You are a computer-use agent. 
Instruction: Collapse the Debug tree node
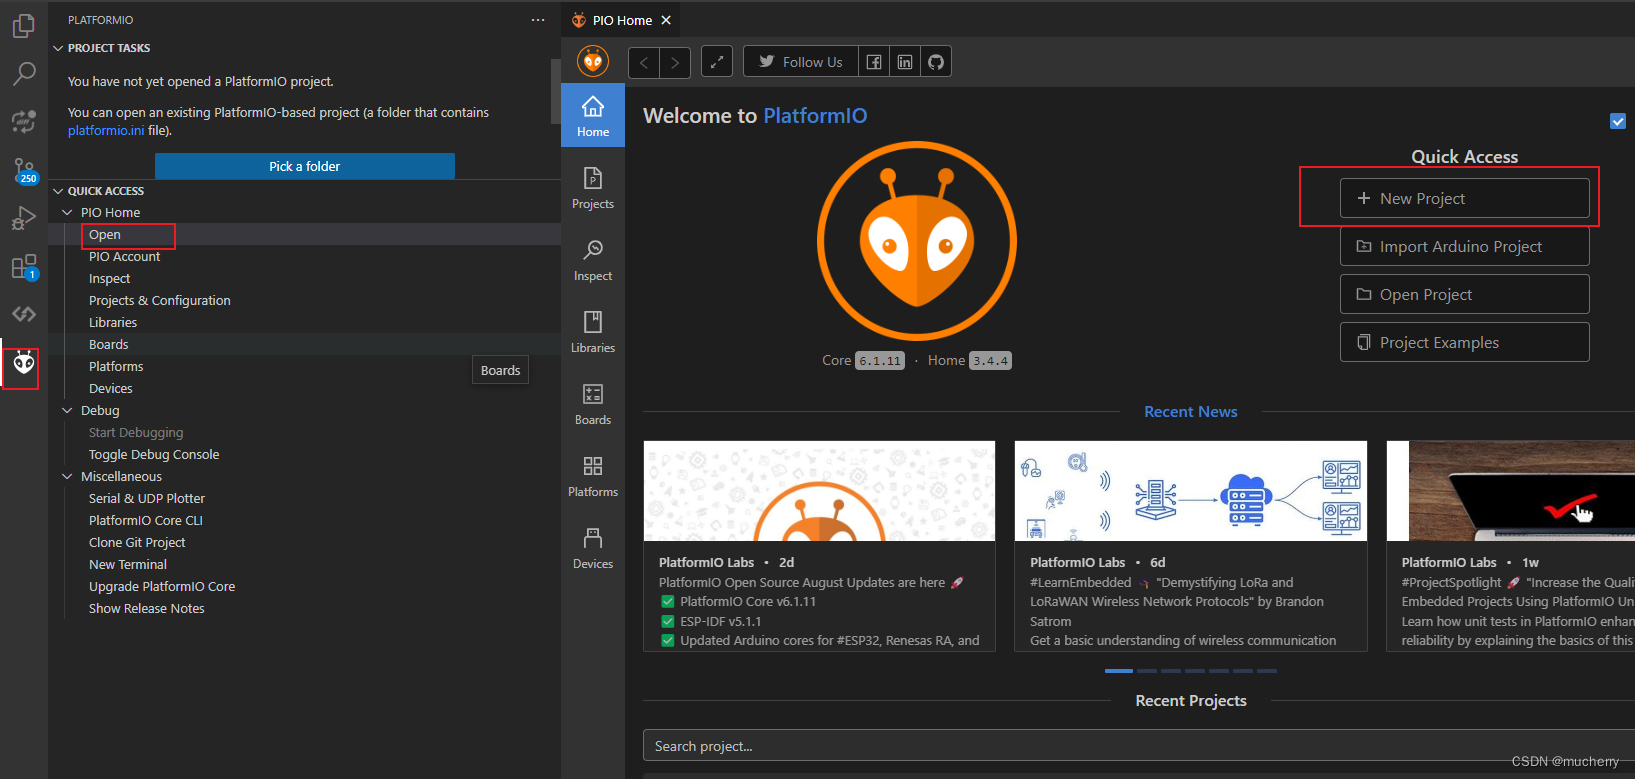point(68,411)
